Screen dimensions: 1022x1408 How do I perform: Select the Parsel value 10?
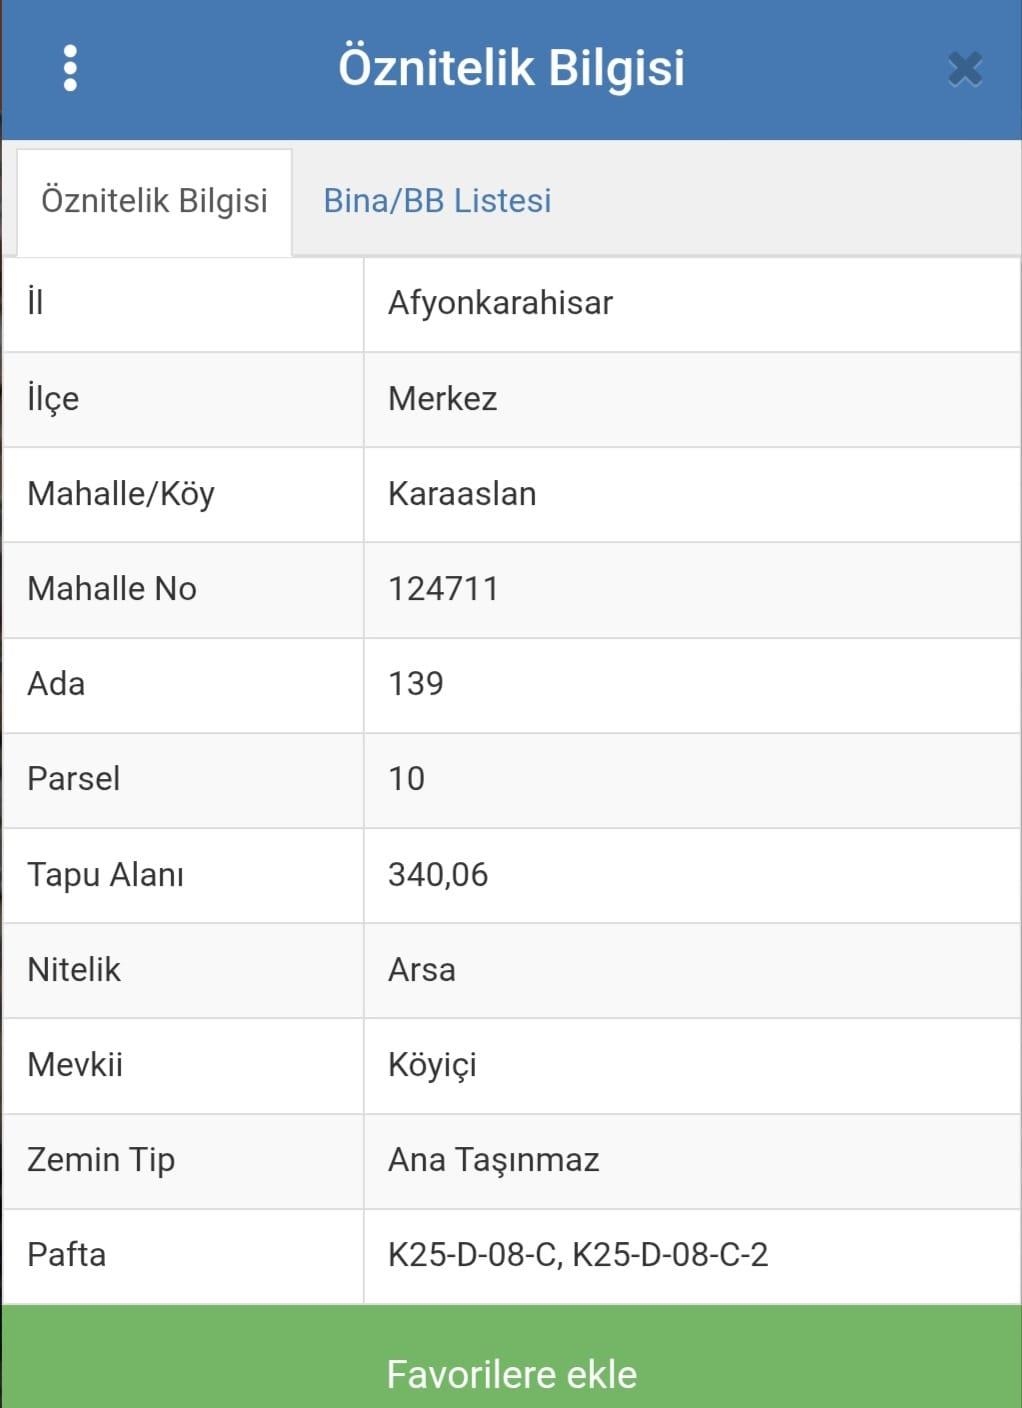point(406,779)
